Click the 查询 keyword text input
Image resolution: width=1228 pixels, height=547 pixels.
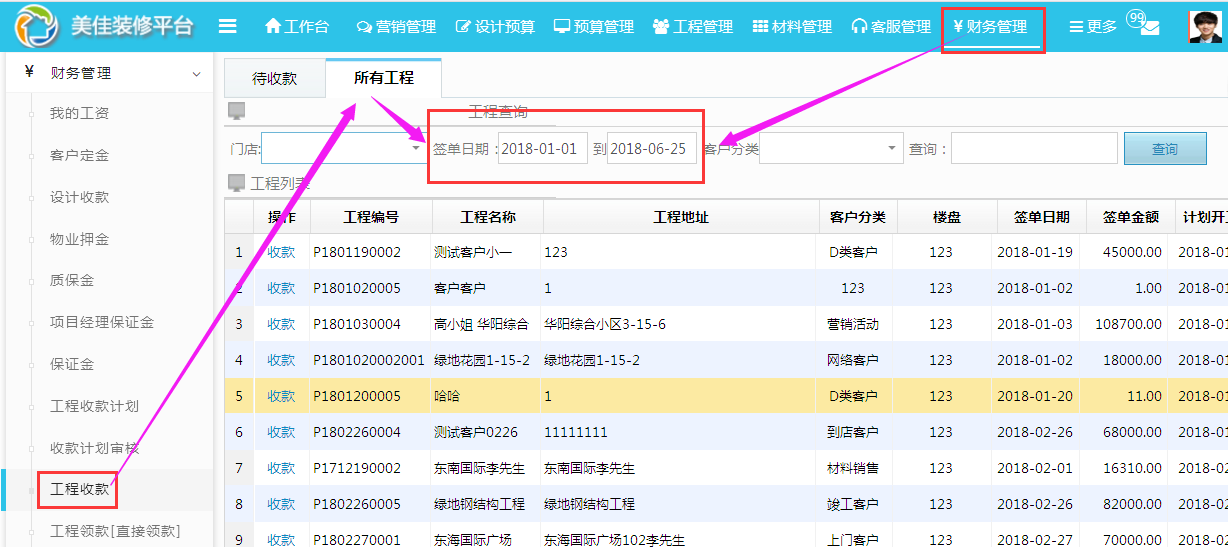[x=1033, y=149]
